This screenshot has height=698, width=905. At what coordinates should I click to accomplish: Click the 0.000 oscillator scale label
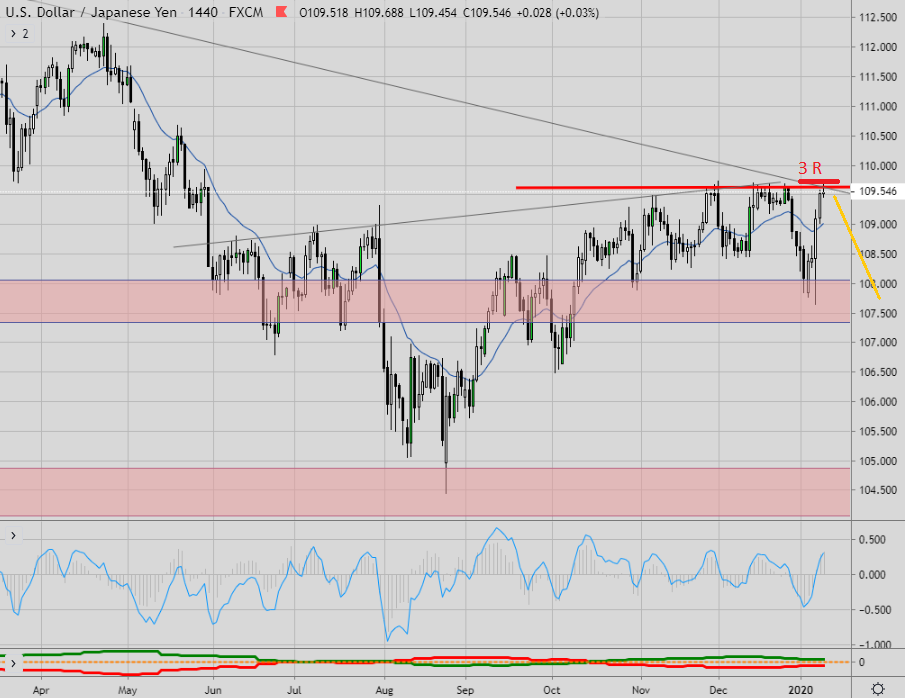872,575
